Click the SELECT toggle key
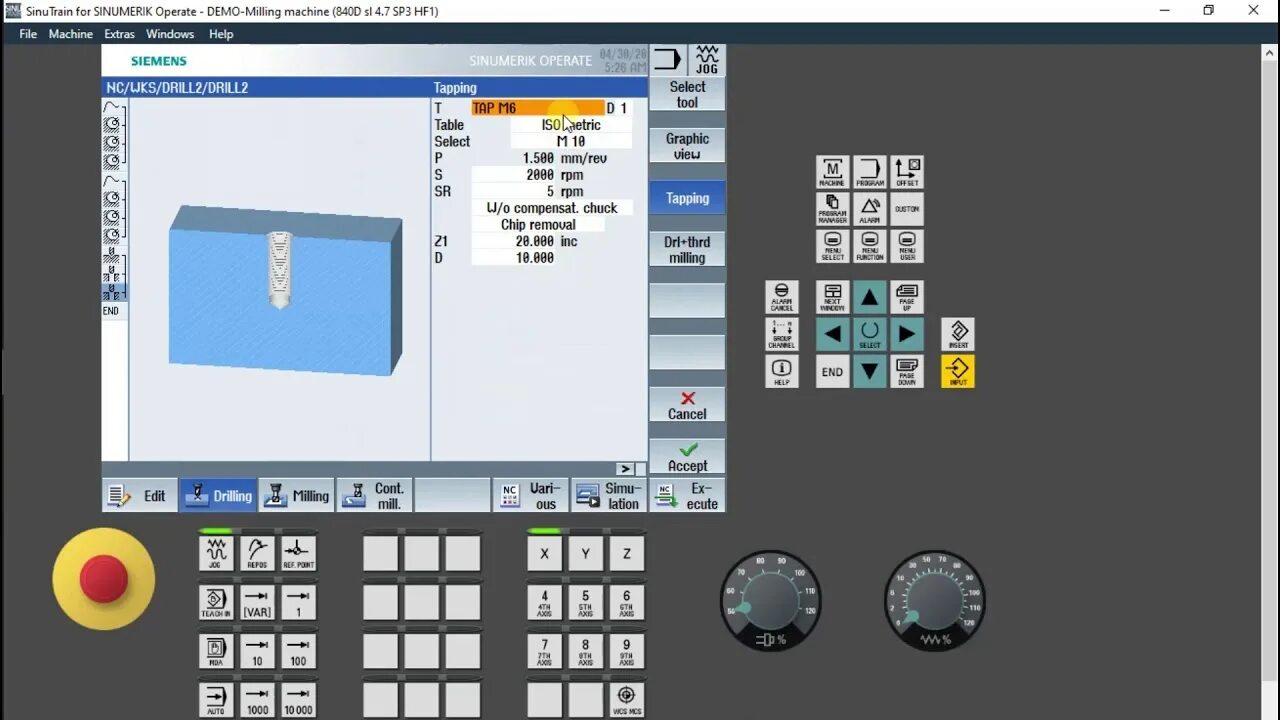 pyautogui.click(x=870, y=334)
